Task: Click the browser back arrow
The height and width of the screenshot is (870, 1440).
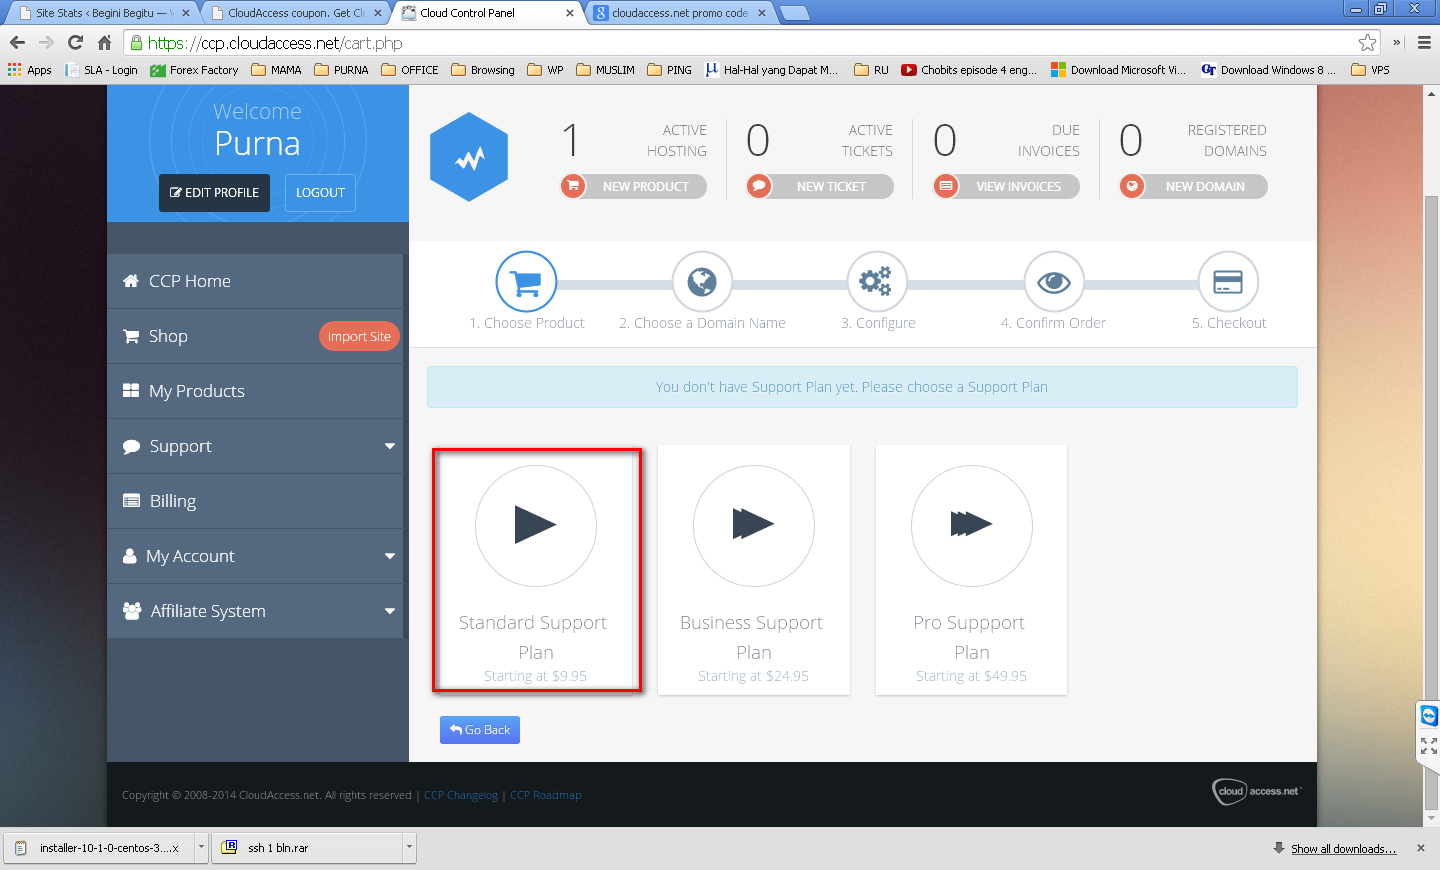Action: 17,43
